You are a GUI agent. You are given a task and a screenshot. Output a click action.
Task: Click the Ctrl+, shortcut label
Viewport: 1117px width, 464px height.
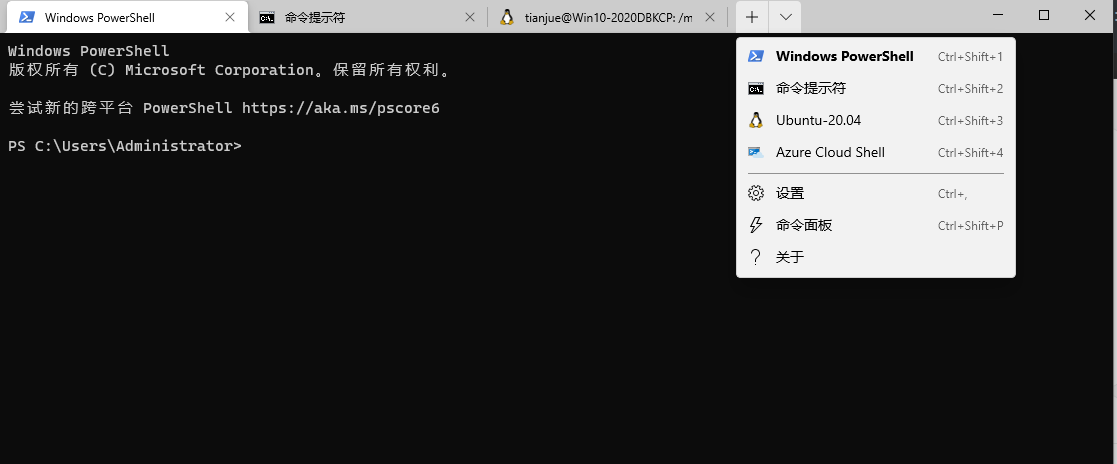coord(952,193)
